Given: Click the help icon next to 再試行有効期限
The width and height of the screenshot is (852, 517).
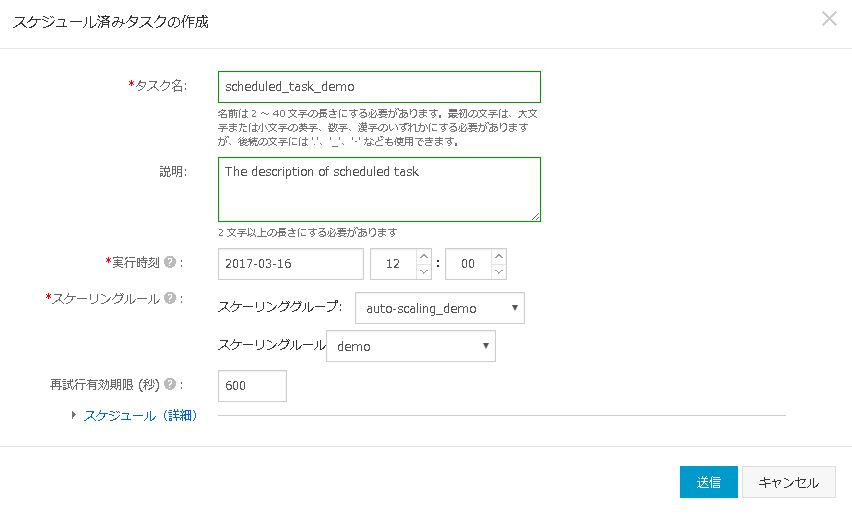Looking at the screenshot, I should [x=170, y=384].
